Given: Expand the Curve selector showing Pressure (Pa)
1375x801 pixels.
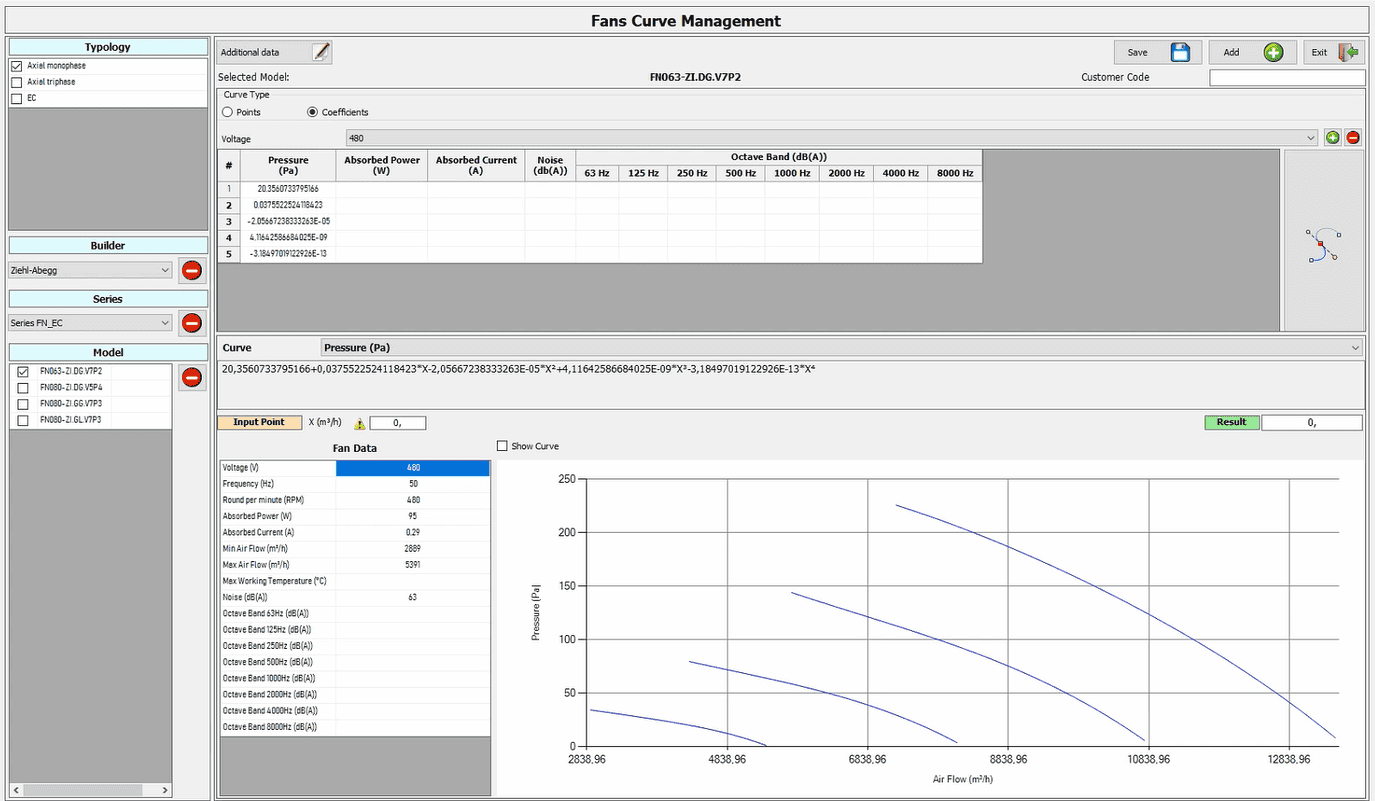Looking at the screenshot, I should [1355, 347].
